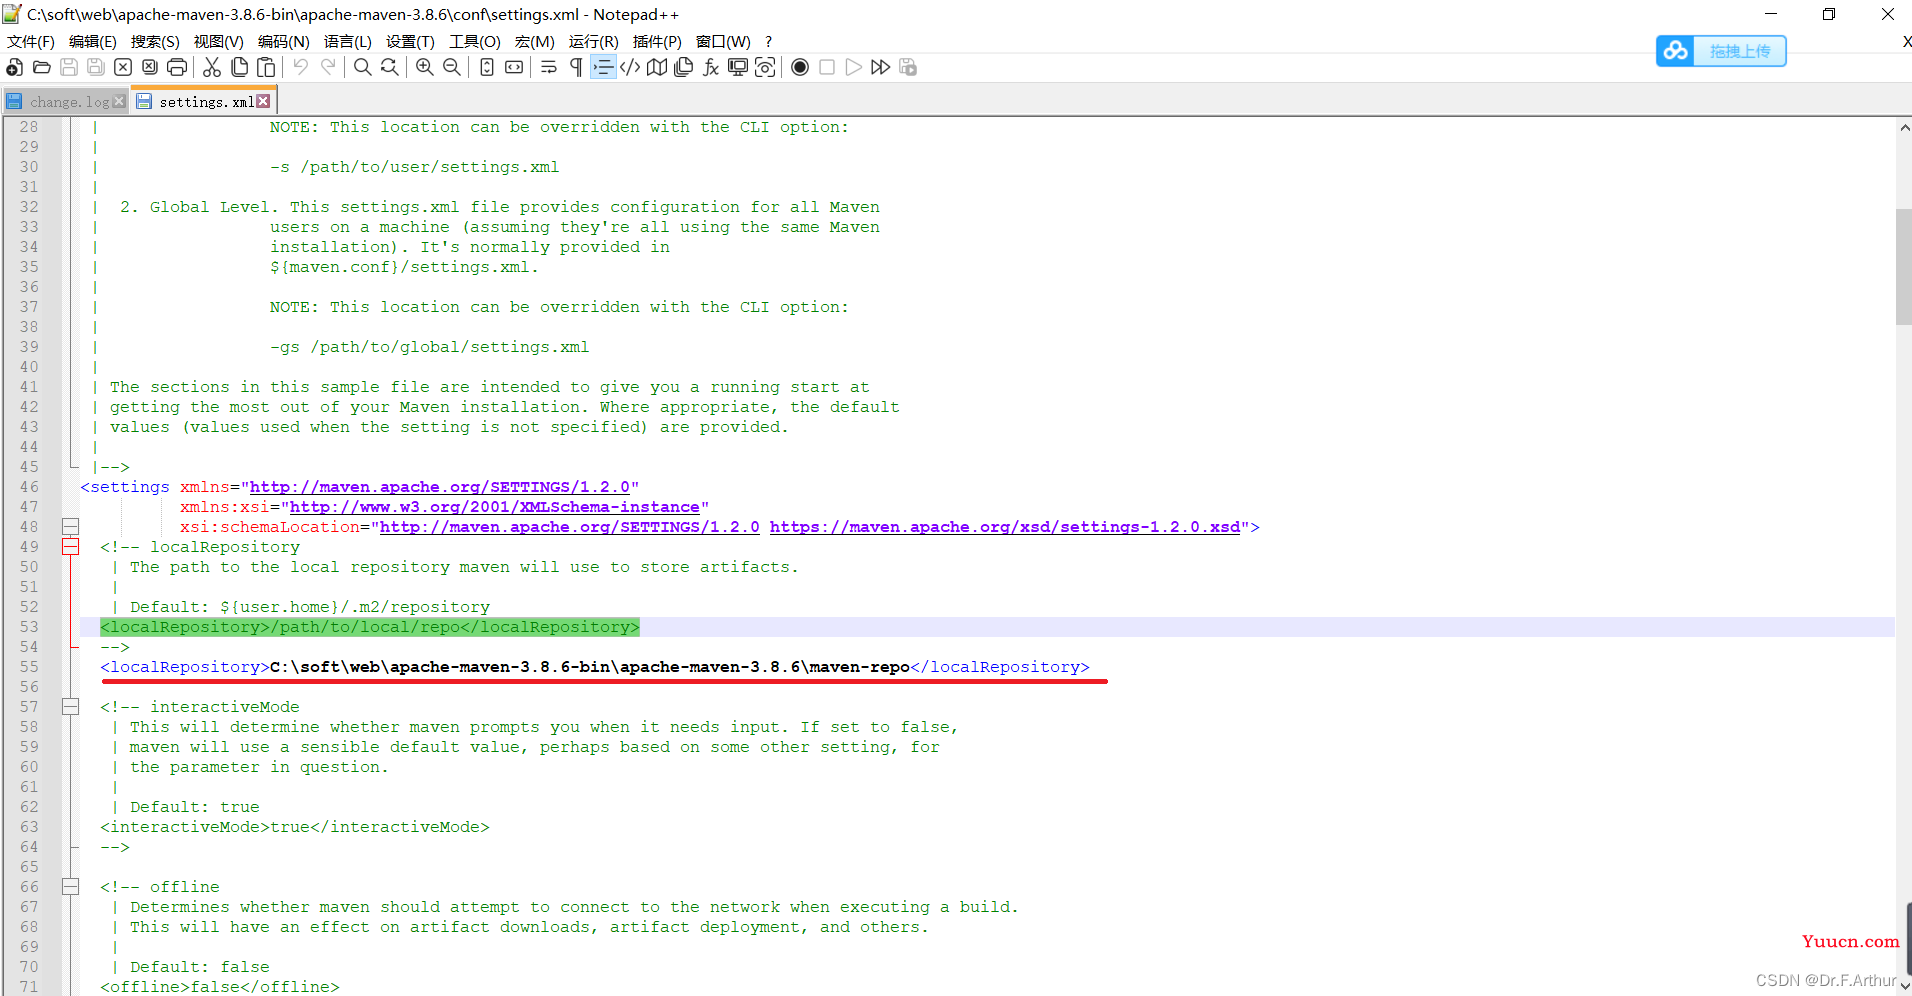The image size is (1912, 996).
Task: Click the Save recorded macro icon
Action: 908,67
